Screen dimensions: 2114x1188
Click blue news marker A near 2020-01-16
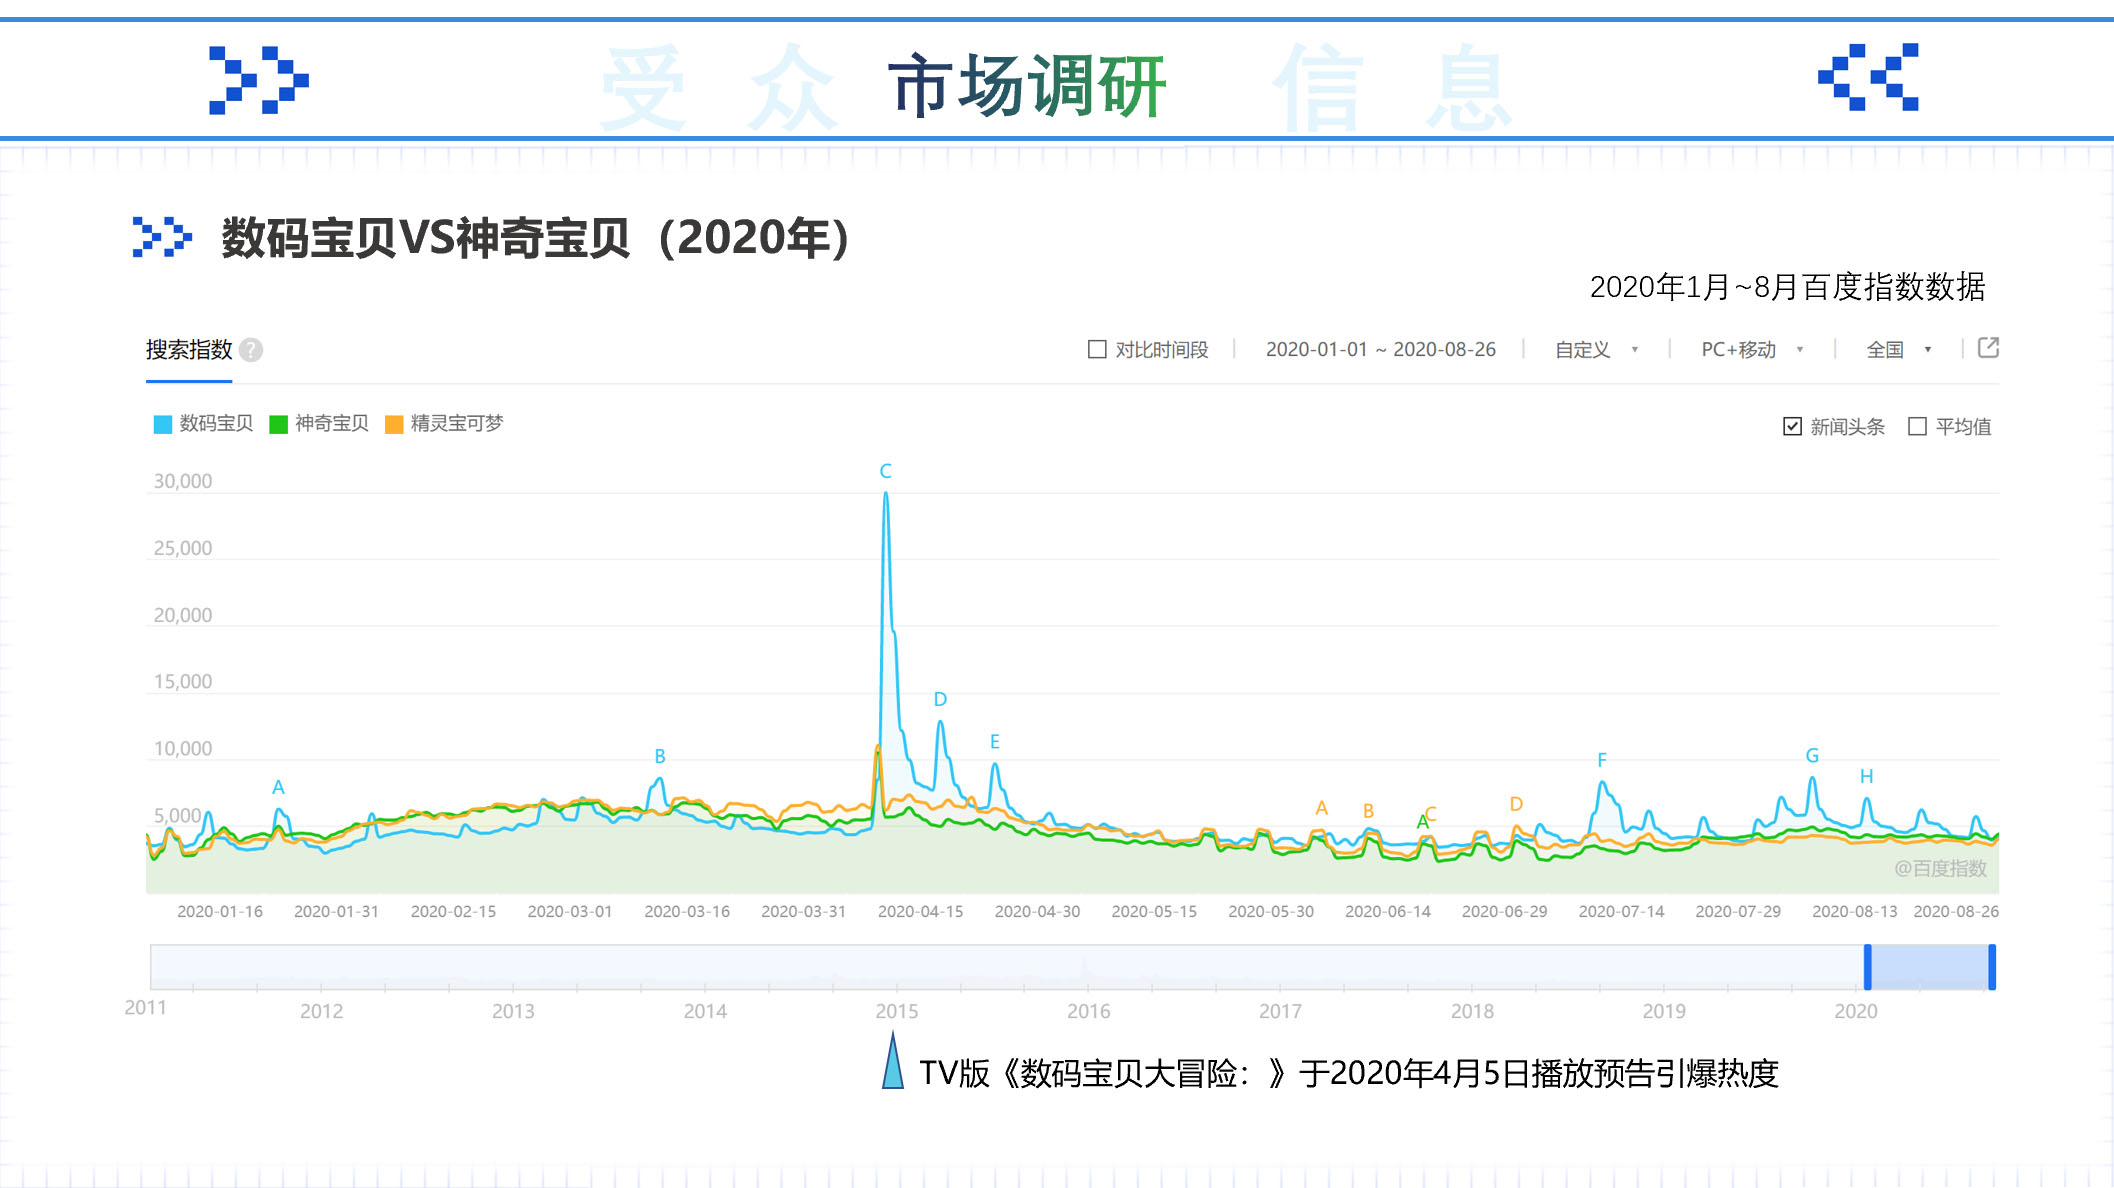pos(278,787)
